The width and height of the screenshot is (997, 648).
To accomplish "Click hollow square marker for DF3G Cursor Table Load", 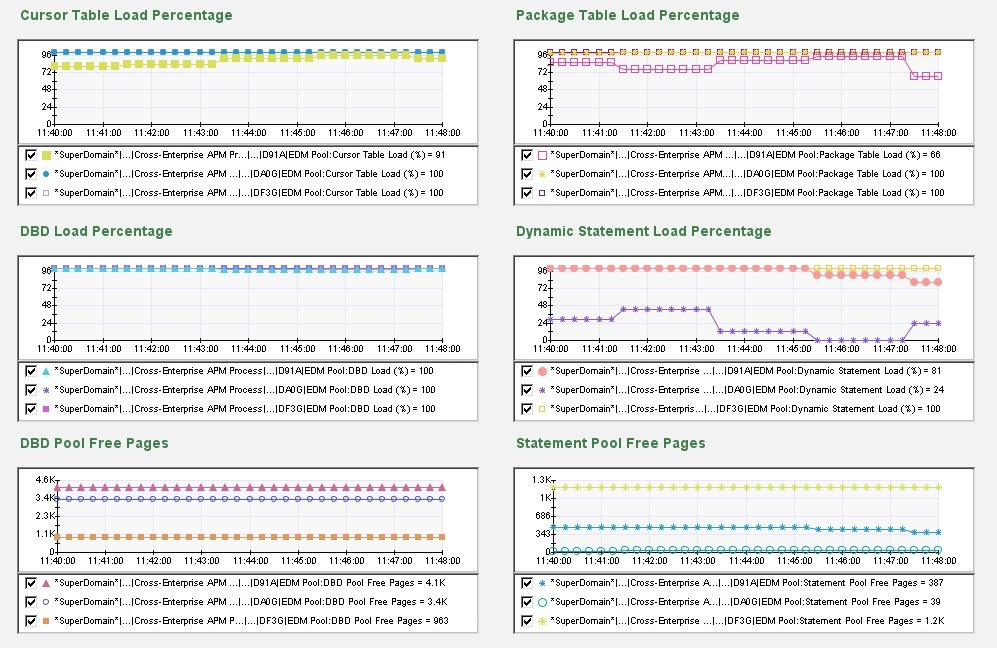I will point(46,193).
